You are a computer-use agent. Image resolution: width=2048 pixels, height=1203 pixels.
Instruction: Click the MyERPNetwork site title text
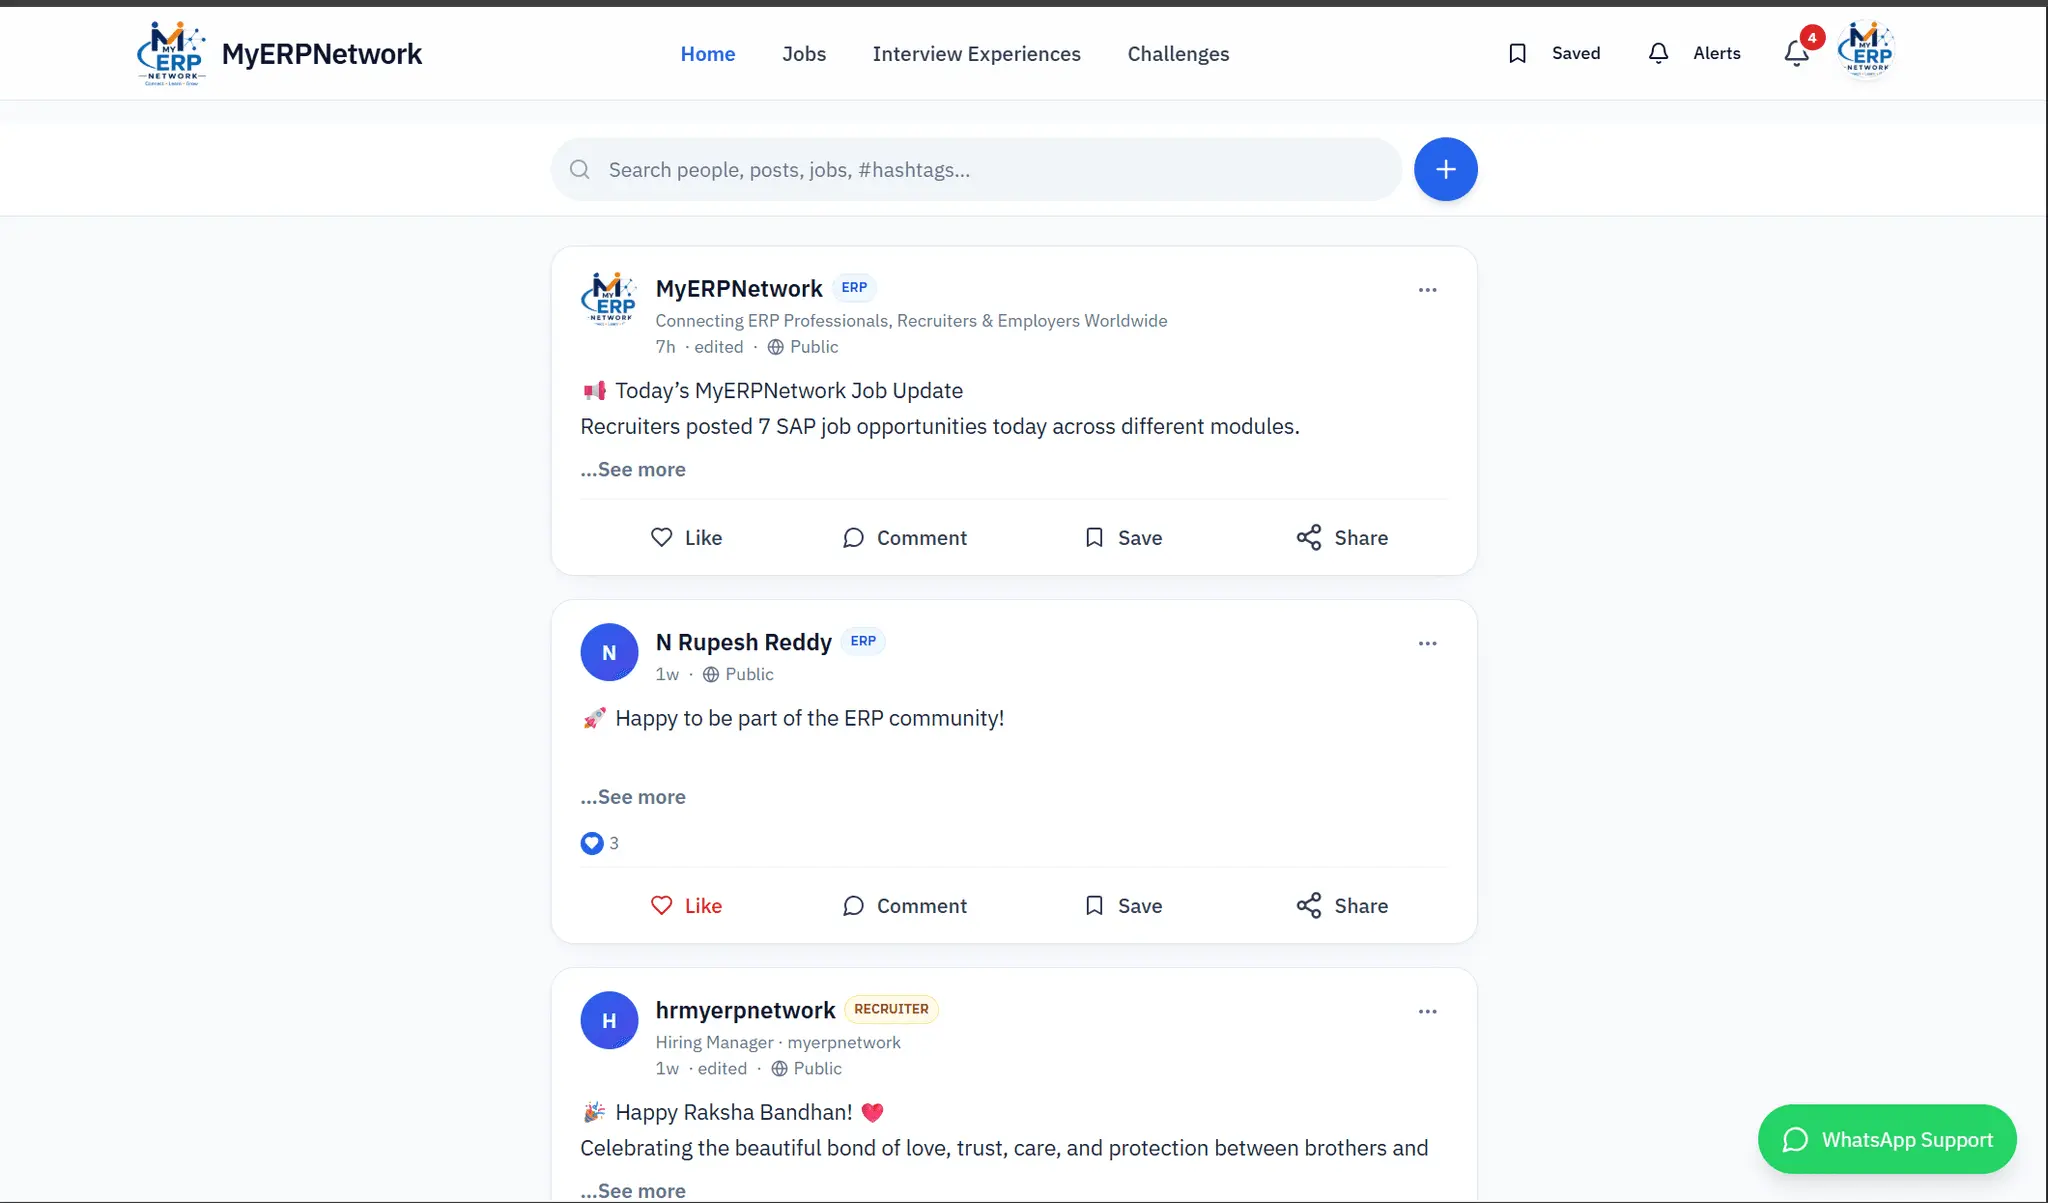[322, 54]
